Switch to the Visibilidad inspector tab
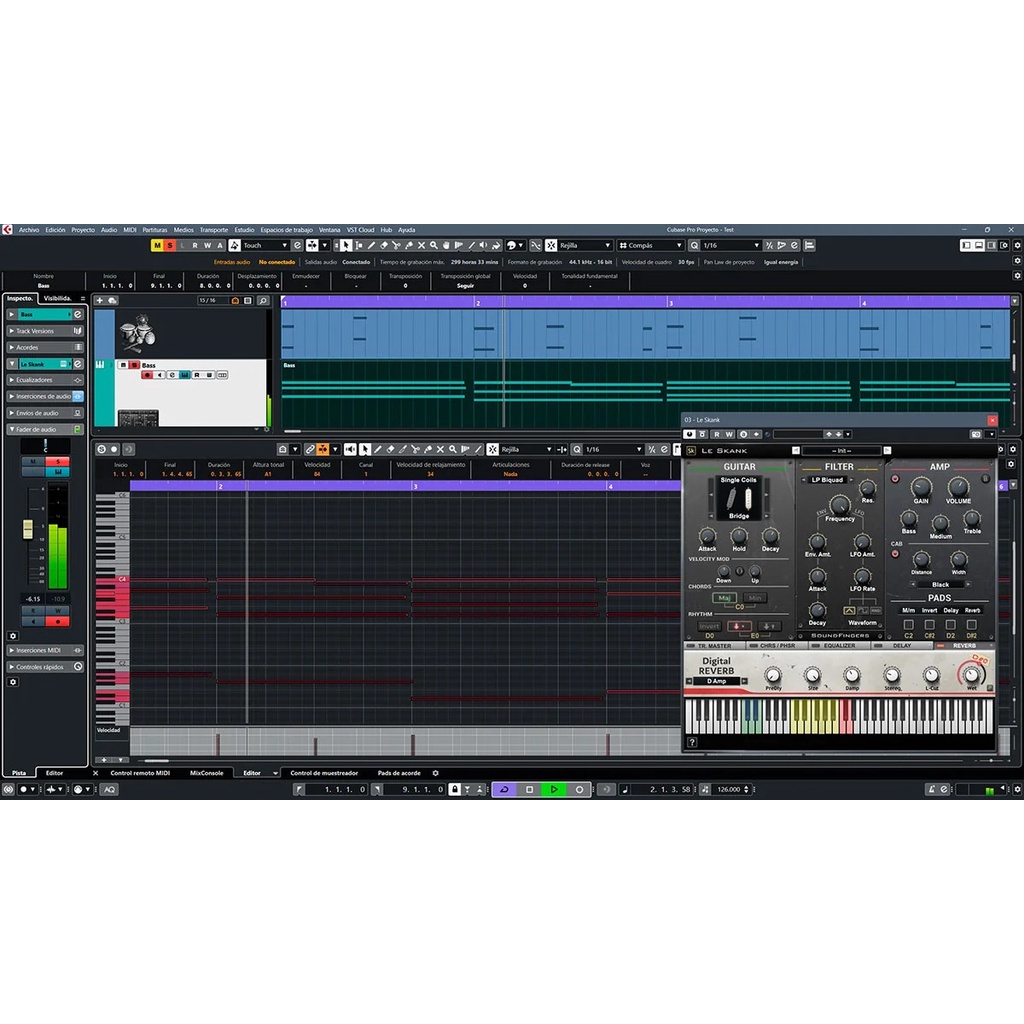Viewport: 1024px width, 1024px height. click(57, 298)
